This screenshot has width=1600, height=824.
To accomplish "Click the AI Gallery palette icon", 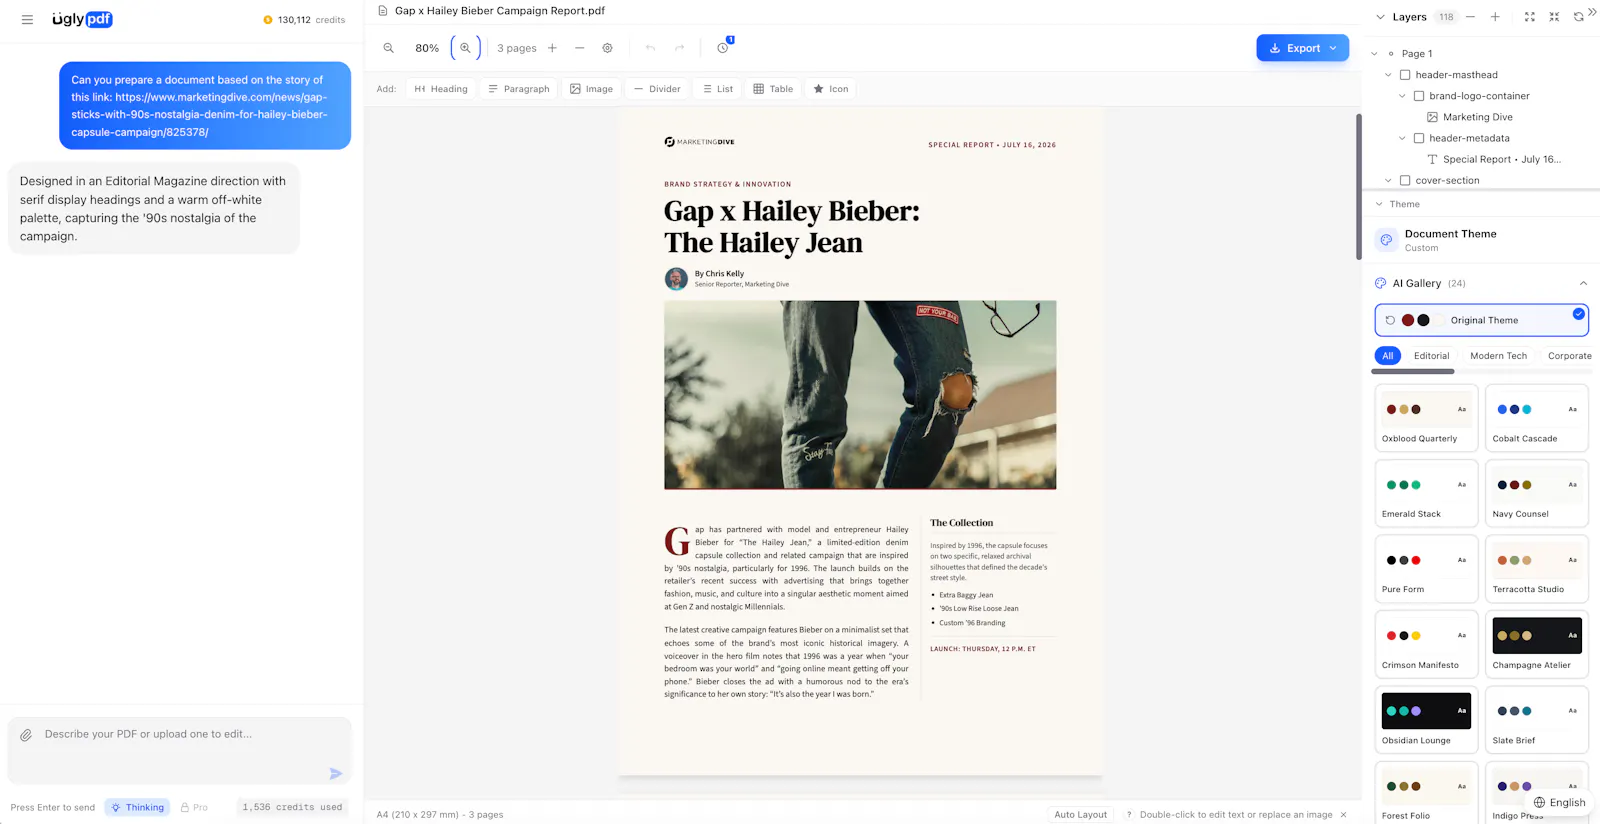I will point(1381,283).
